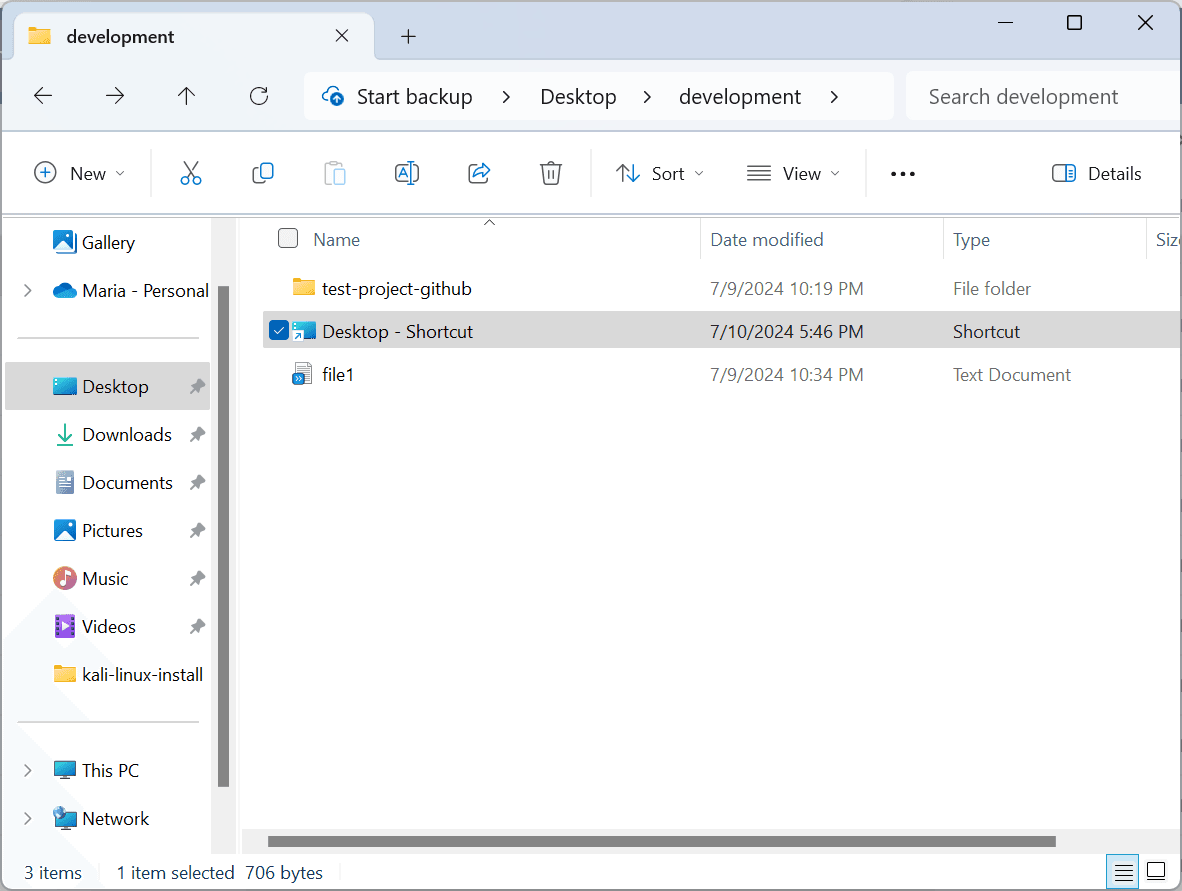Click the Text Document type cell

click(x=1011, y=375)
